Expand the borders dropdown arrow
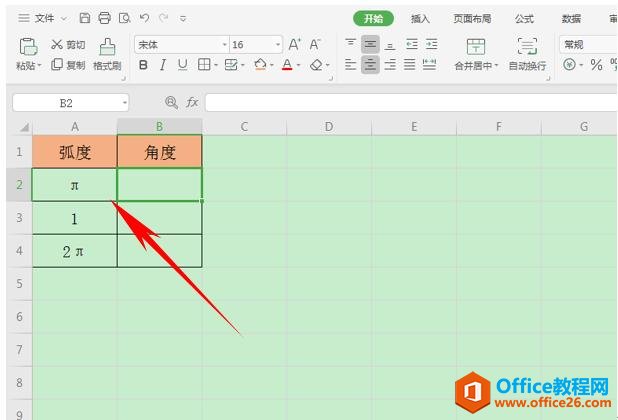Image resolution: width=618 pixels, height=420 pixels. pyautogui.click(x=216, y=65)
